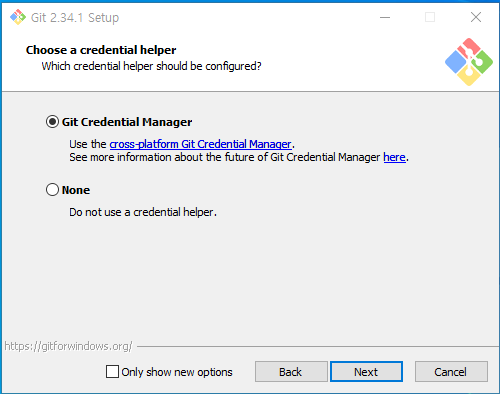The height and width of the screenshot is (394, 500).
Task: Select the Git Credential Manager radio button
Action: point(52,122)
